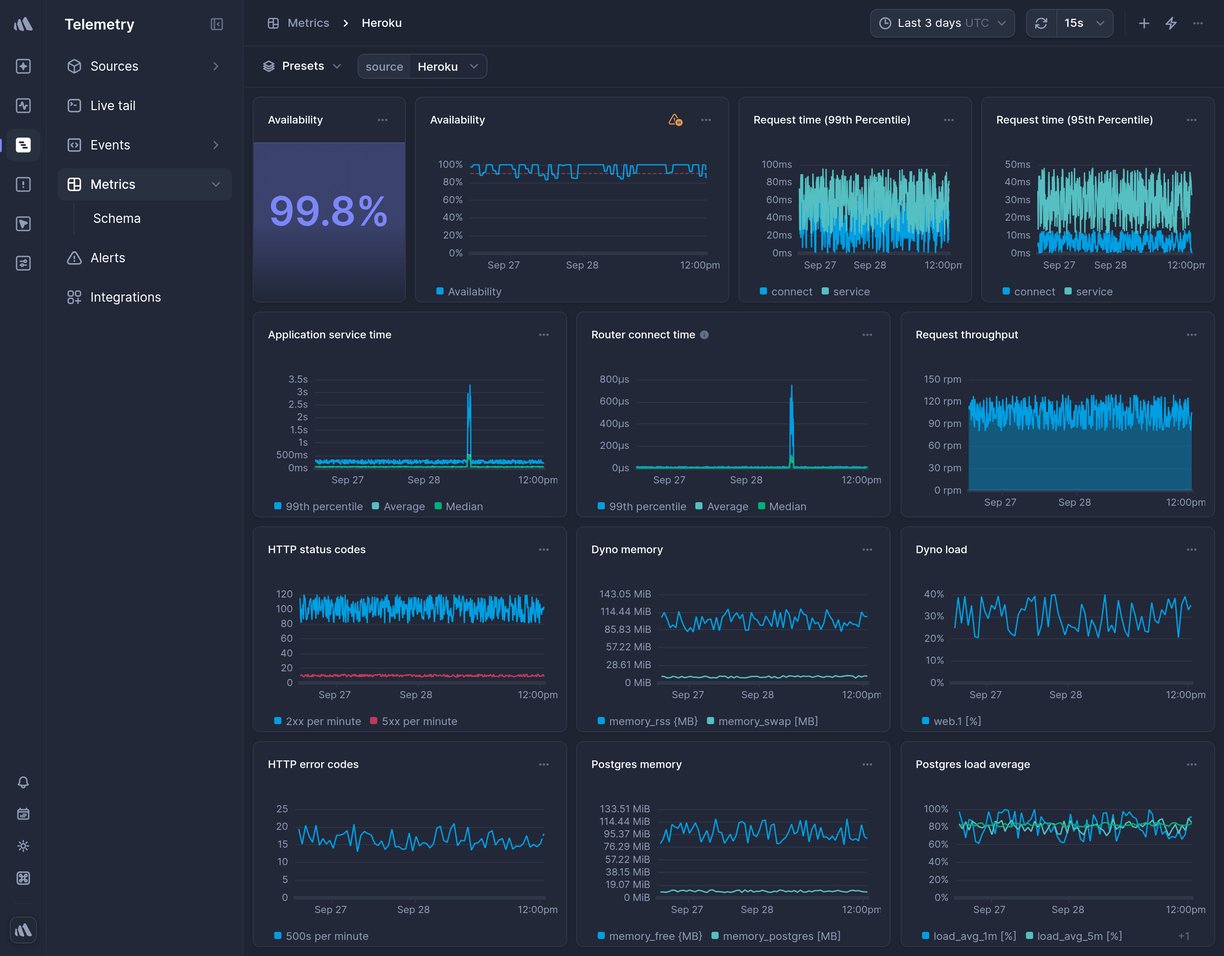
Task: Open options for Request time 99th Percentile
Action: coord(948,120)
